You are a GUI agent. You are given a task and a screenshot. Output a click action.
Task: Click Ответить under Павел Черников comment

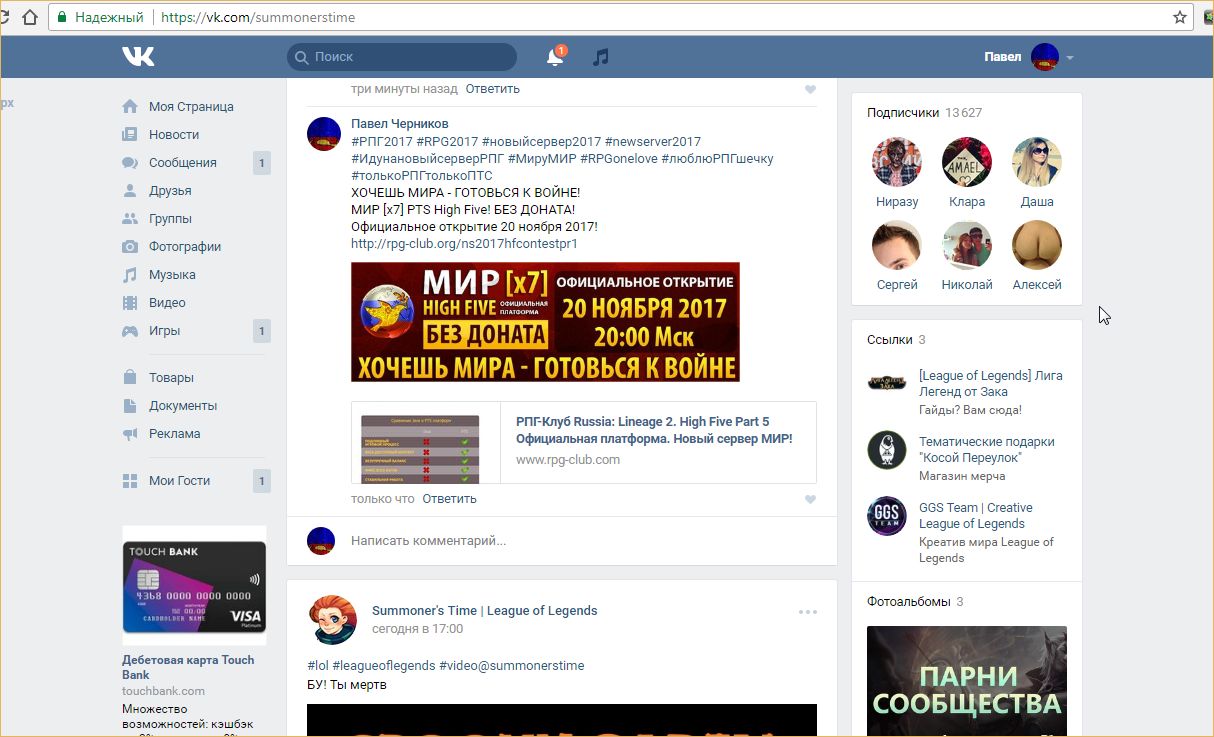(x=449, y=499)
